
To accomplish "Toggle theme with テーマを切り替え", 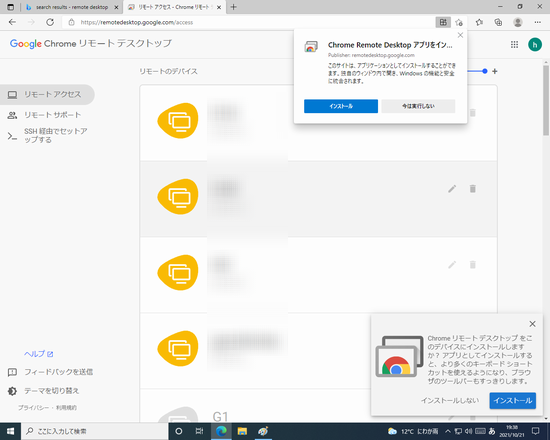I will 43,391.
